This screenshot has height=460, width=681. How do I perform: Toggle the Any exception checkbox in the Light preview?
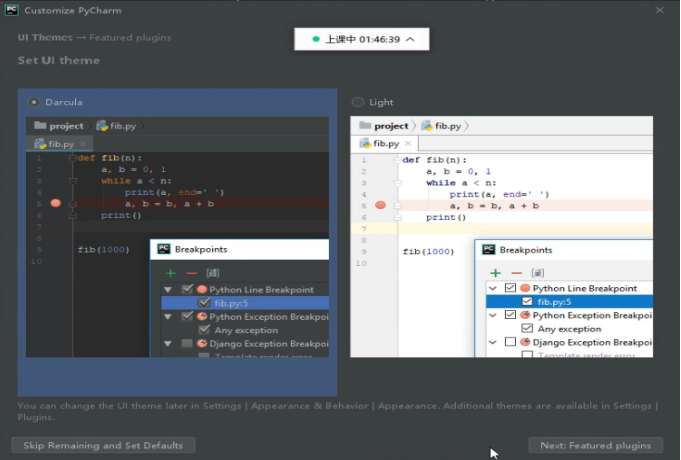pos(527,328)
